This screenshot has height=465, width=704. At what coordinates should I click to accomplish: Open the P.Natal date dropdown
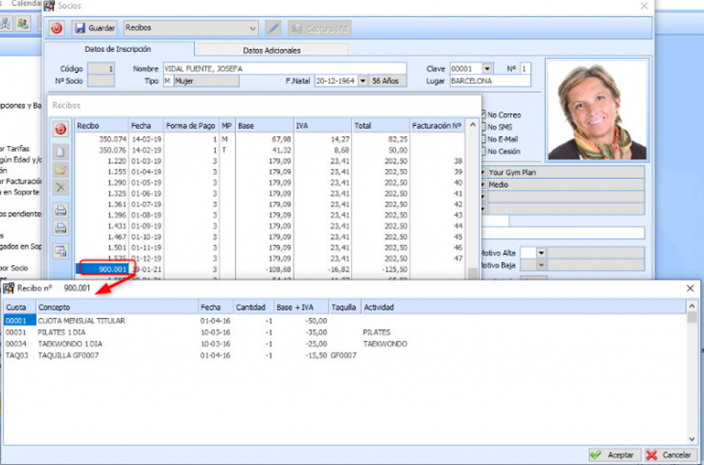(362, 80)
